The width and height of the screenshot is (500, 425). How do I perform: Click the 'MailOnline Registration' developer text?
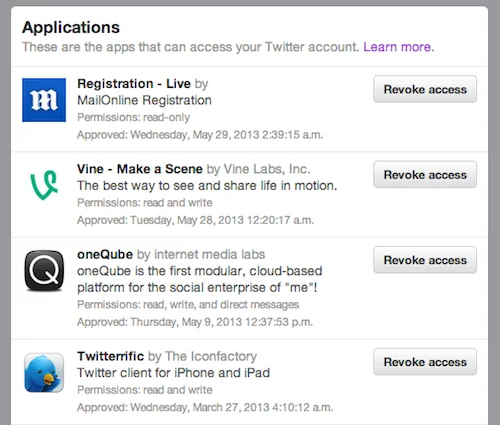pos(144,100)
